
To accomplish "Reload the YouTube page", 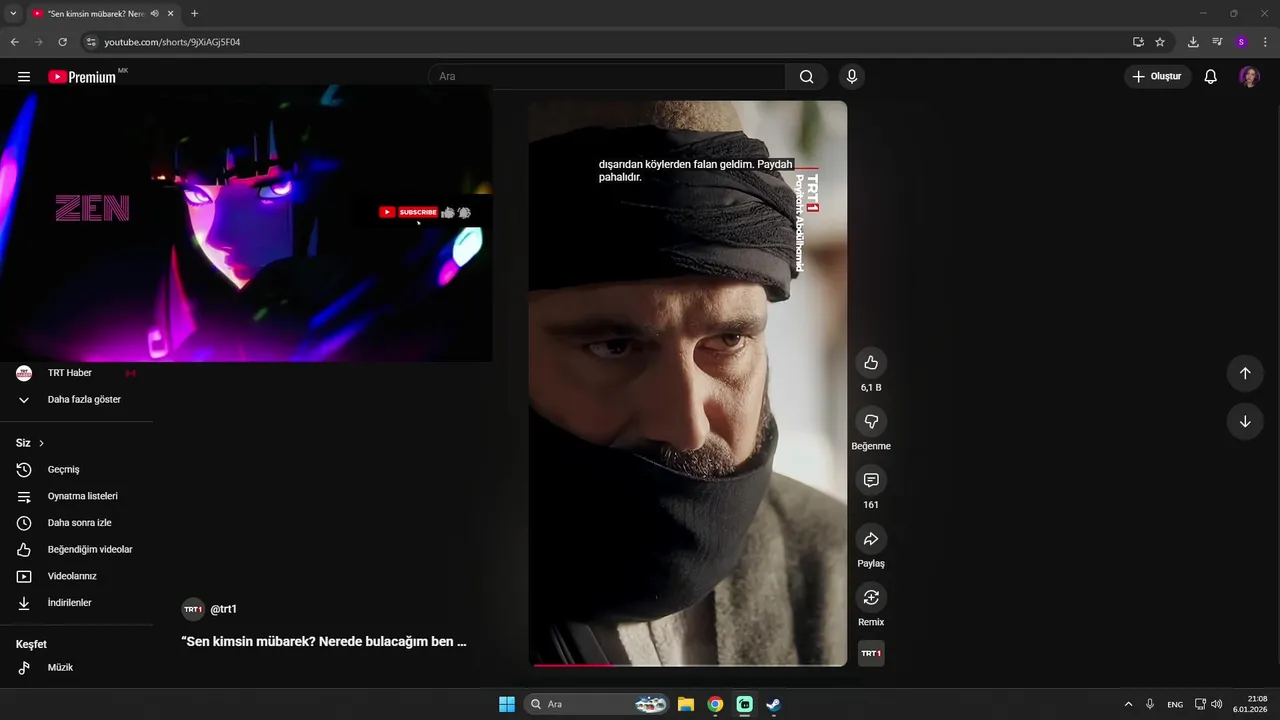I will (62, 42).
